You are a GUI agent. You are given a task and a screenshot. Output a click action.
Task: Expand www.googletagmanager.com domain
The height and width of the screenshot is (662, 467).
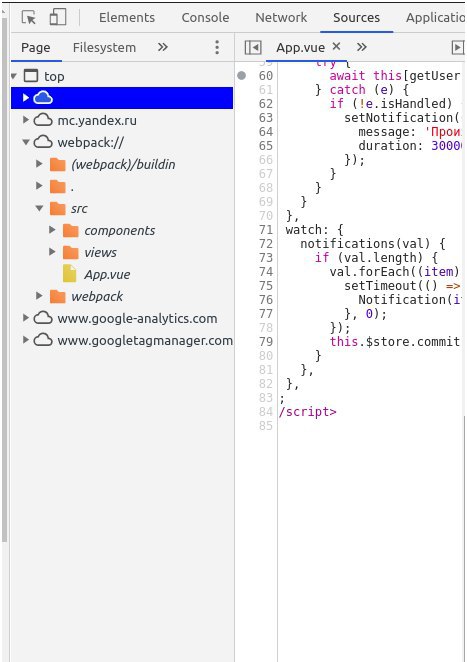[x=26, y=340]
